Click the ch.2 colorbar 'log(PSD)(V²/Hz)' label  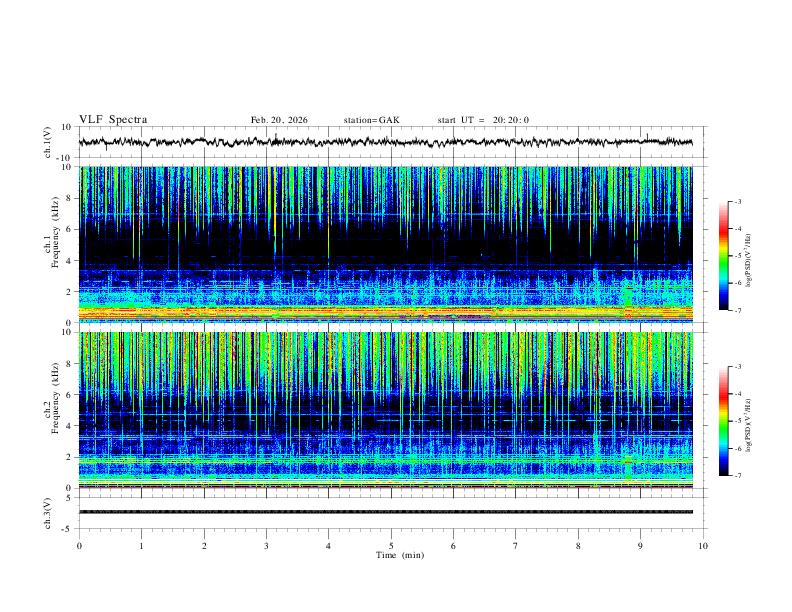tap(749, 426)
